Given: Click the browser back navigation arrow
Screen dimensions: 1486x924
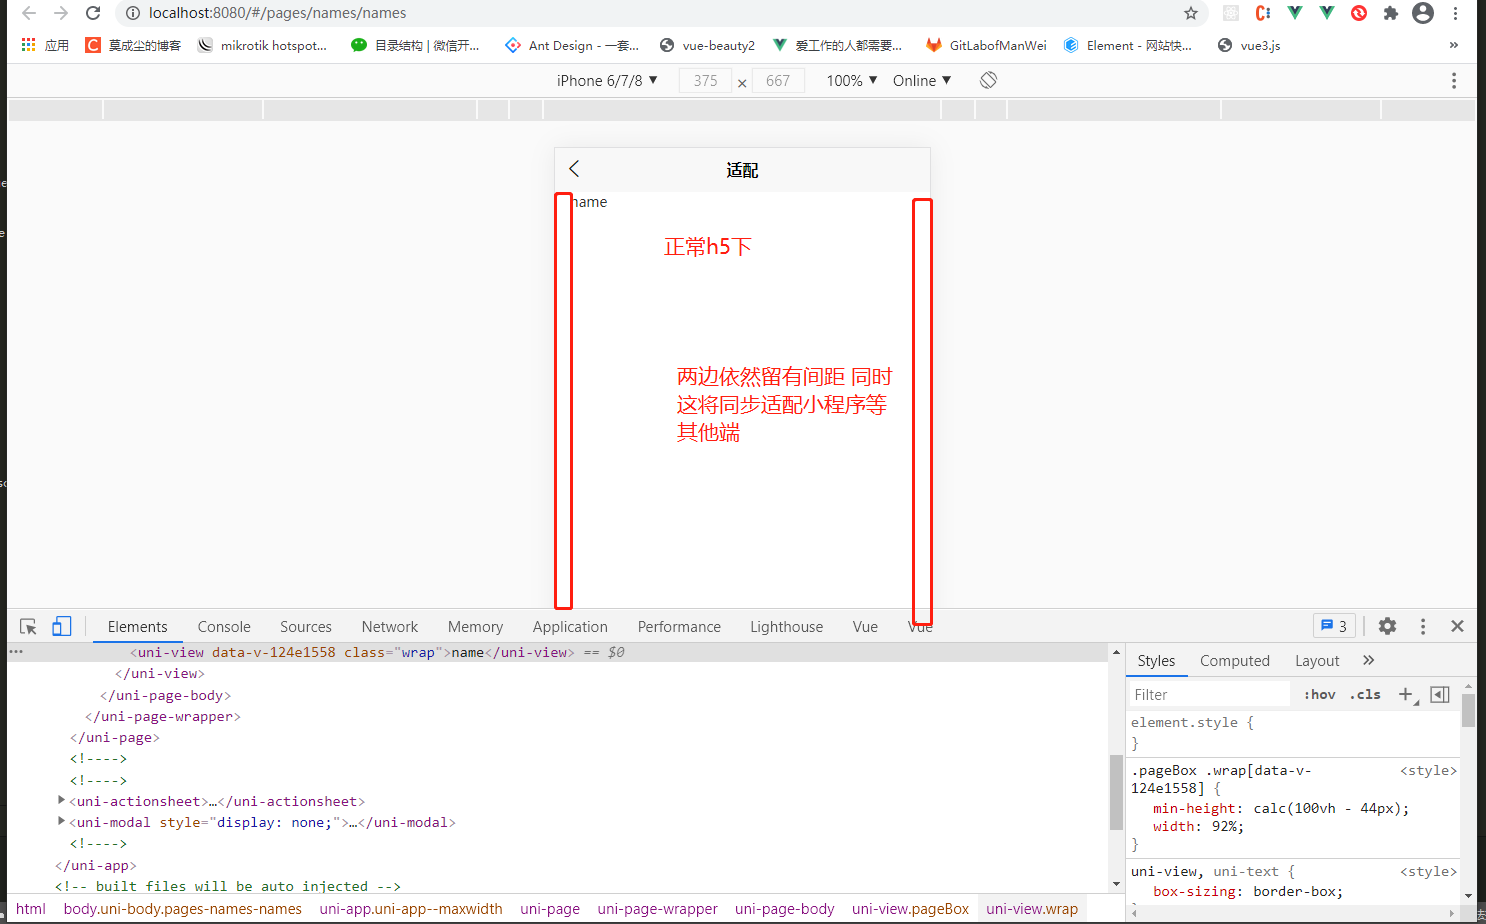Looking at the screenshot, I should pos(29,13).
